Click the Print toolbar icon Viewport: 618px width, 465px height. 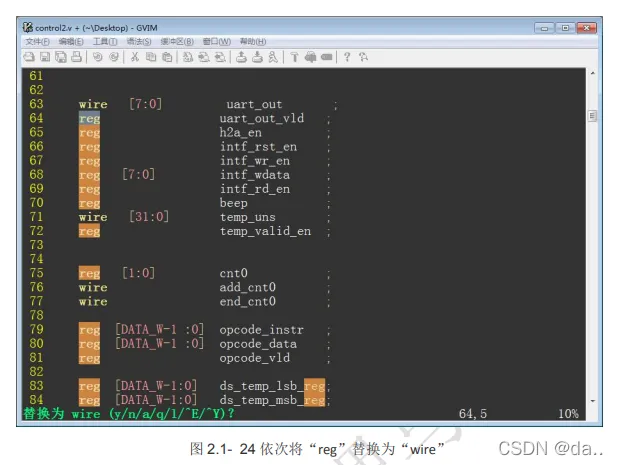(76, 57)
